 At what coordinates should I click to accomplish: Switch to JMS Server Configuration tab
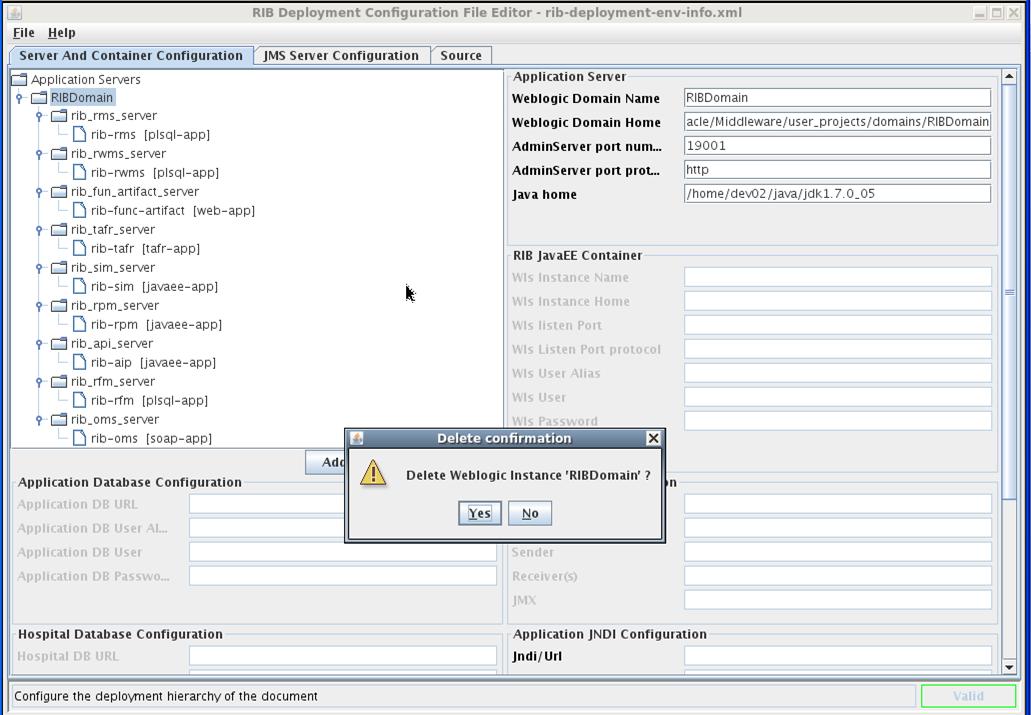[341, 56]
